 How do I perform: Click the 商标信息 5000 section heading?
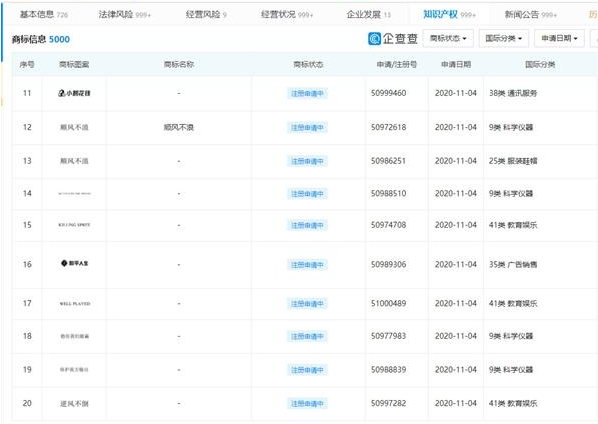(x=41, y=39)
